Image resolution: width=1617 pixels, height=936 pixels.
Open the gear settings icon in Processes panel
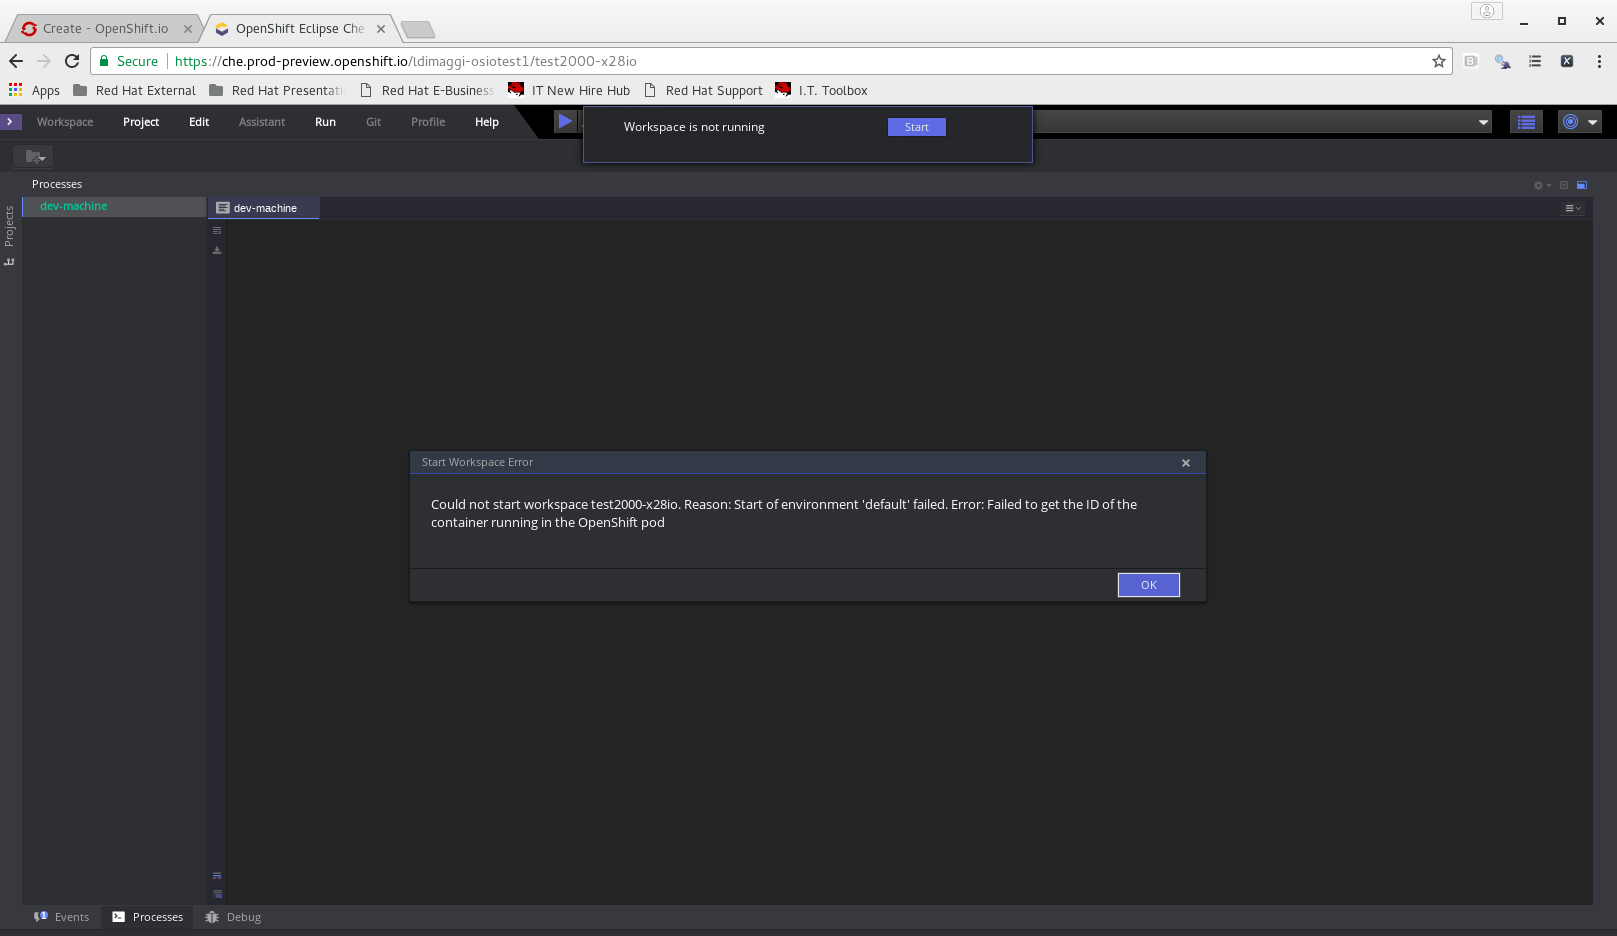[x=1537, y=185]
